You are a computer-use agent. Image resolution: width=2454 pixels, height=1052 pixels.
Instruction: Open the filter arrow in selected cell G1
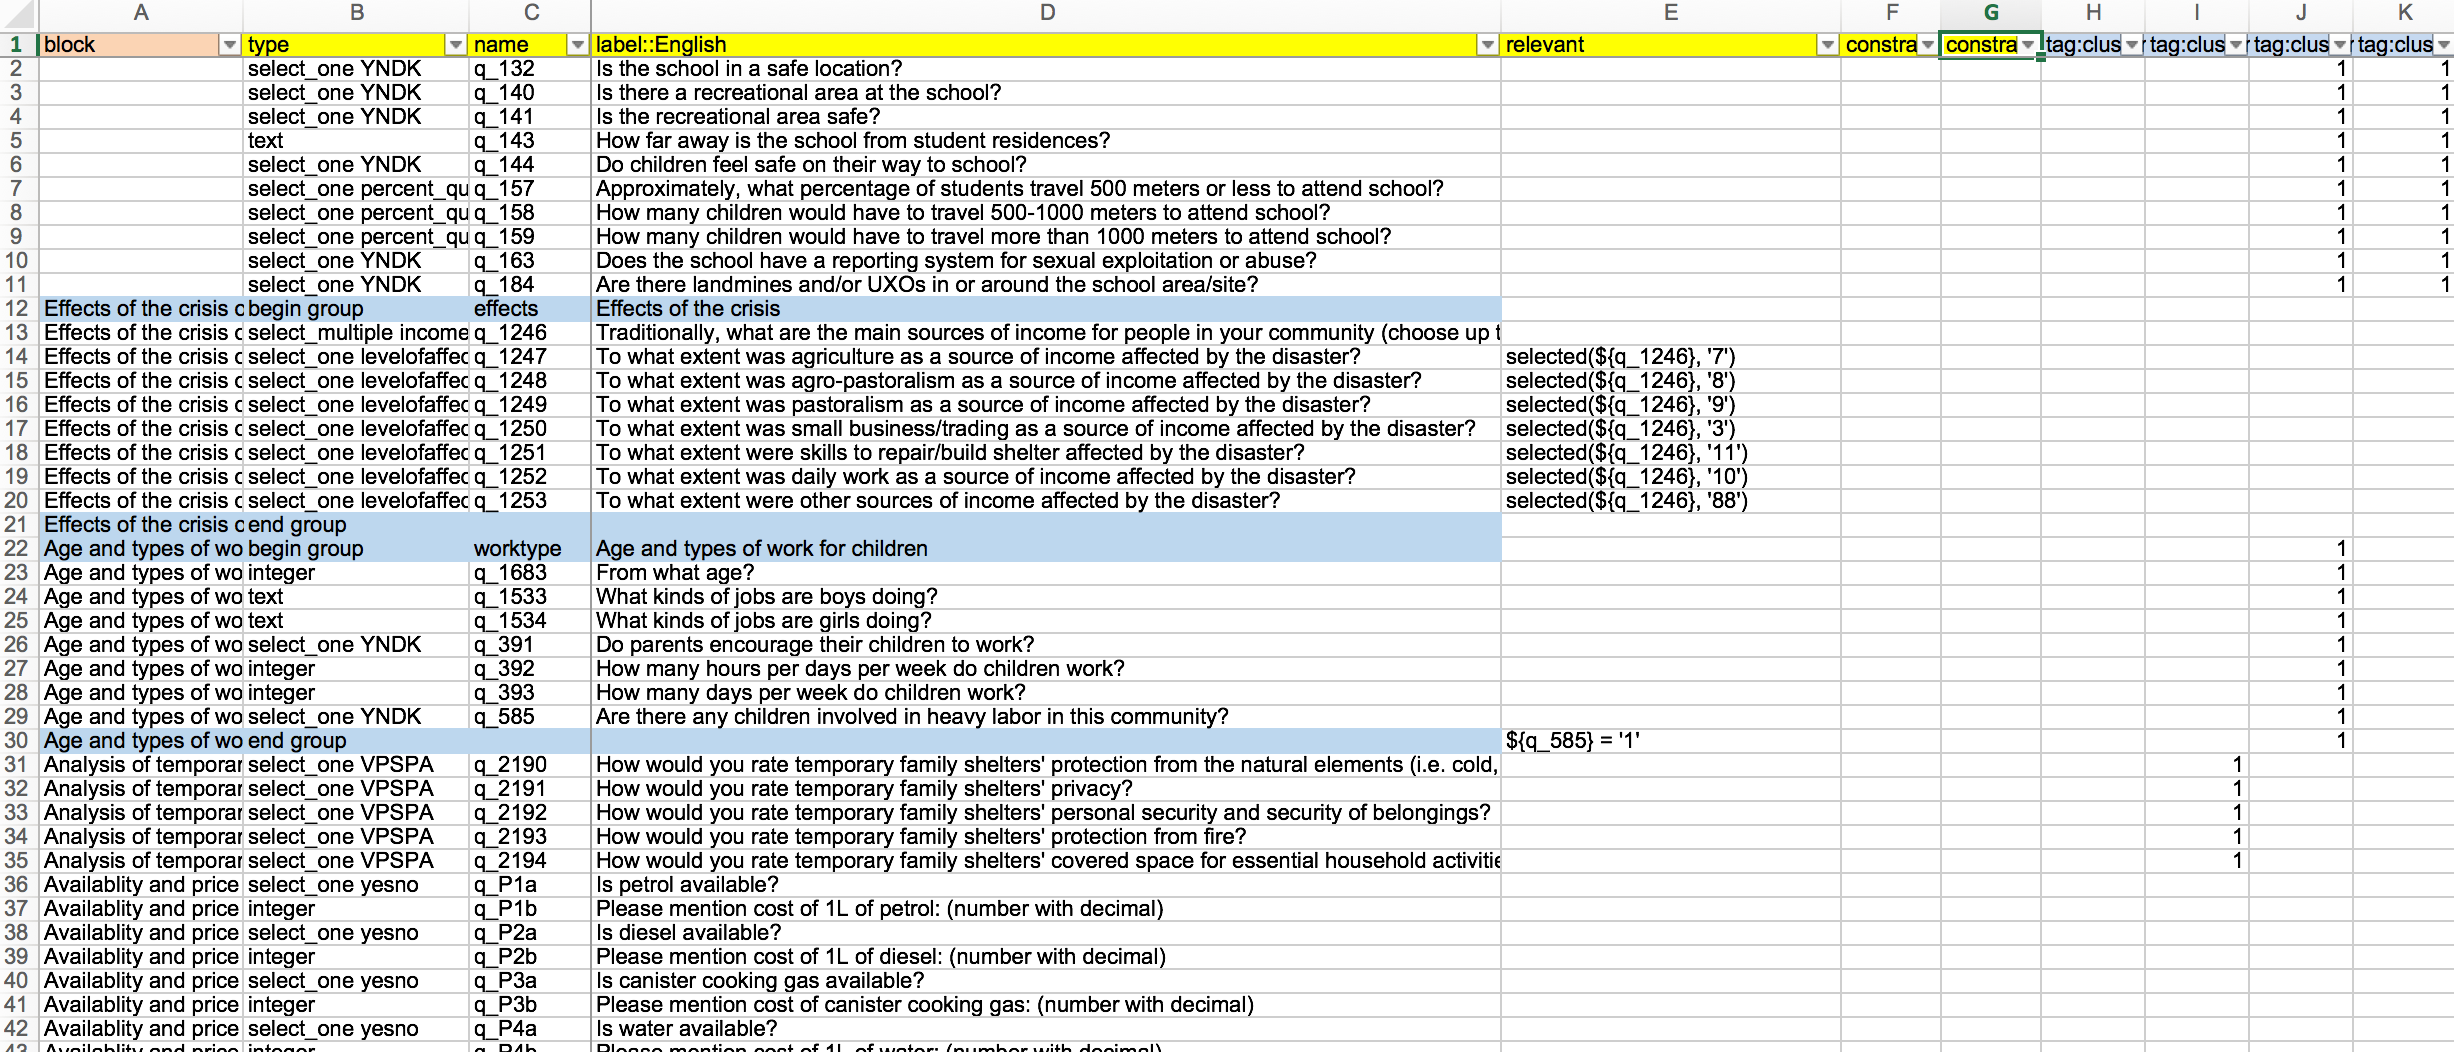2027,45
